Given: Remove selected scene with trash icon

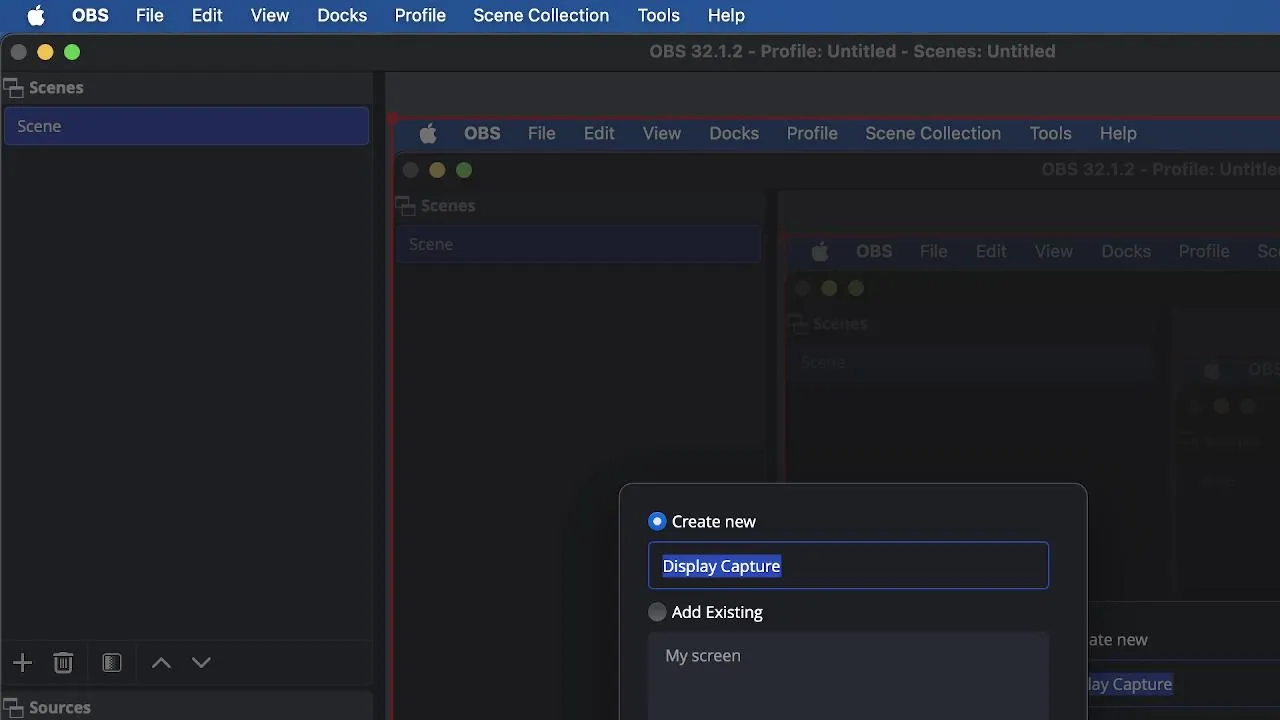Looking at the screenshot, I should pyautogui.click(x=63, y=662).
